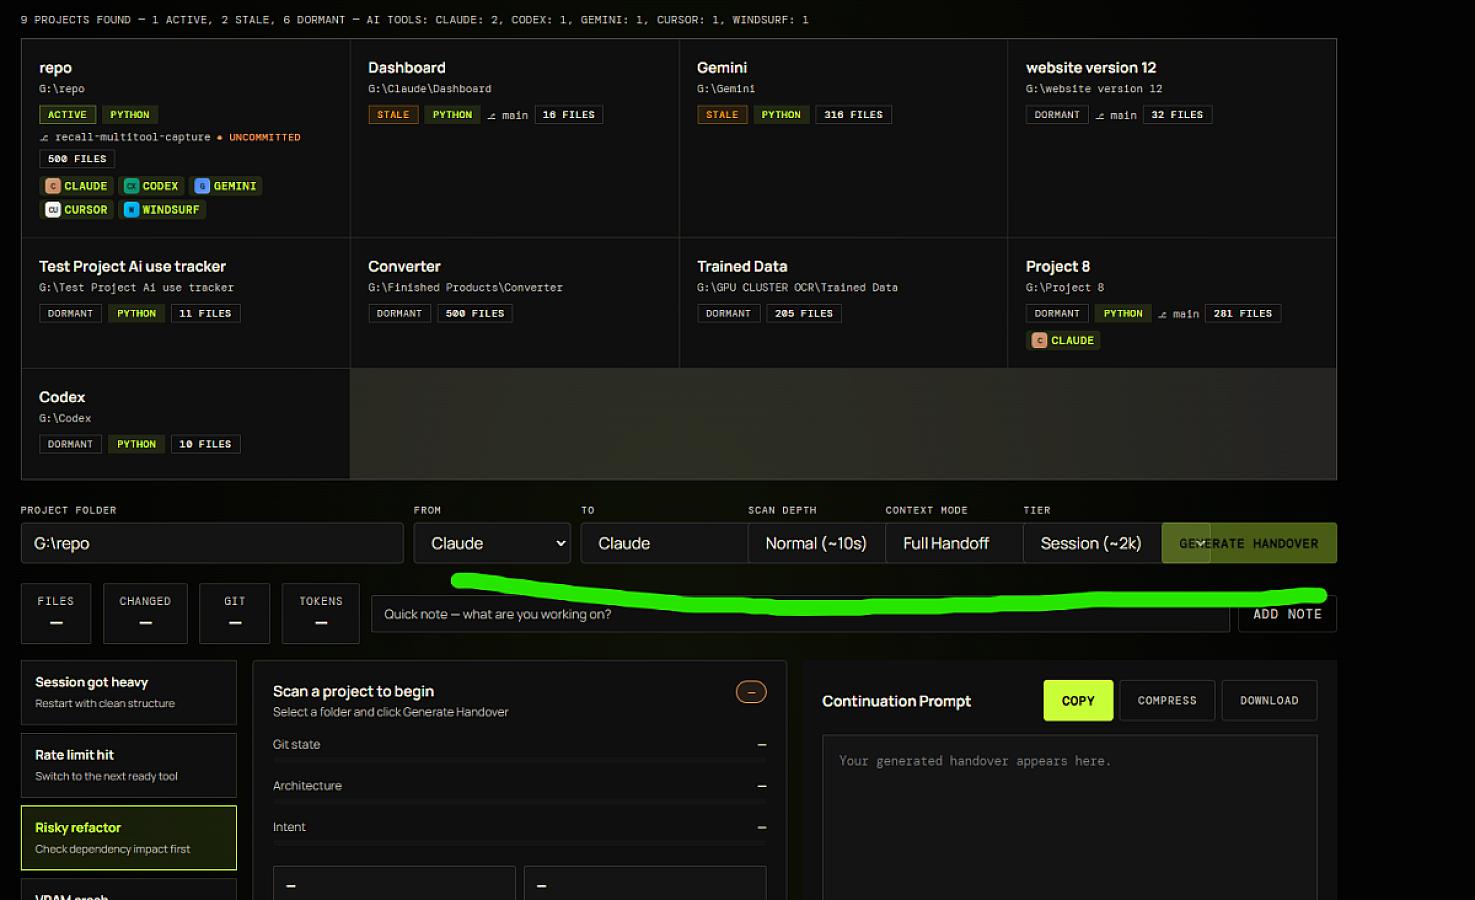The image size is (1475, 900).
Task: Click the STALE tag on Dashboard card
Action: pyautogui.click(x=393, y=115)
